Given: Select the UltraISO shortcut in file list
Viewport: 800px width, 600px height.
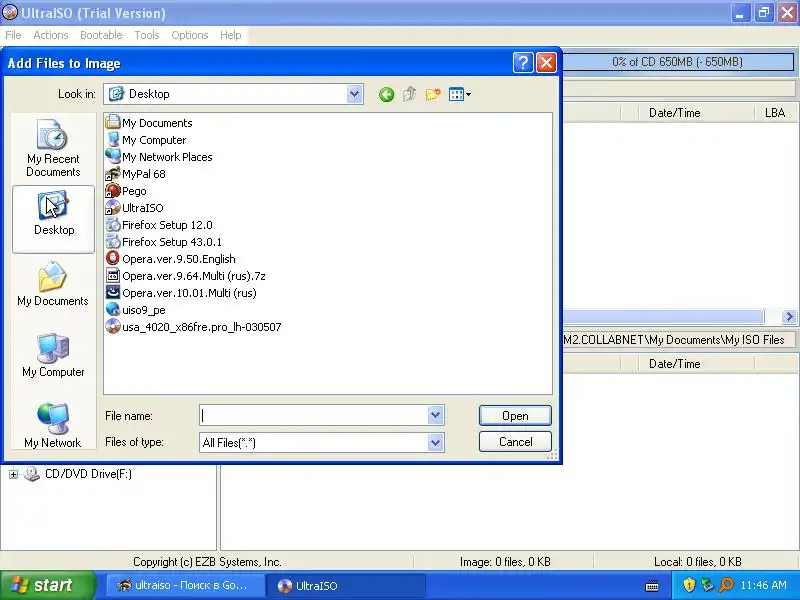Looking at the screenshot, I should tap(135, 208).
